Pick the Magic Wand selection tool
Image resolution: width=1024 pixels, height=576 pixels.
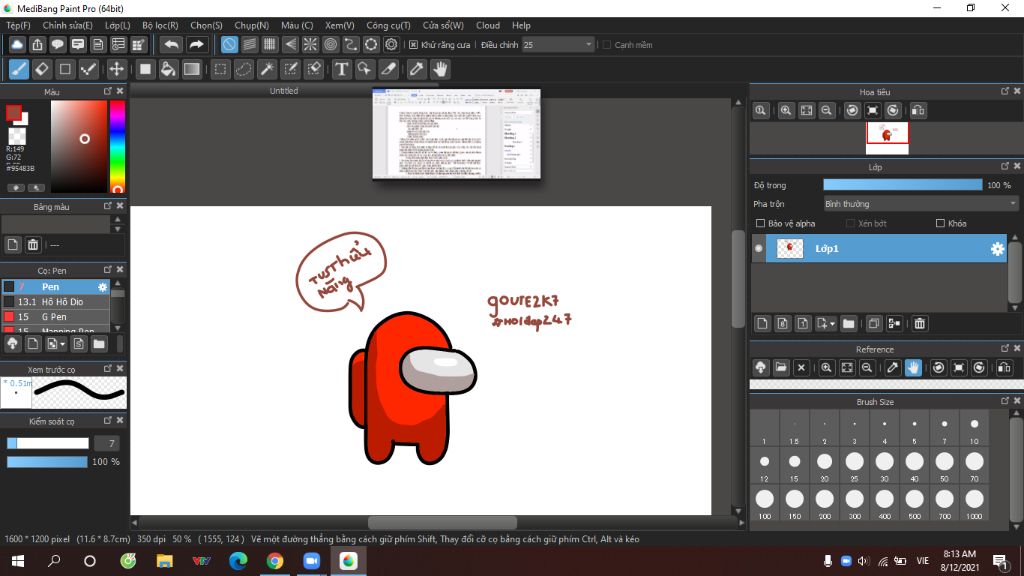click(267, 69)
